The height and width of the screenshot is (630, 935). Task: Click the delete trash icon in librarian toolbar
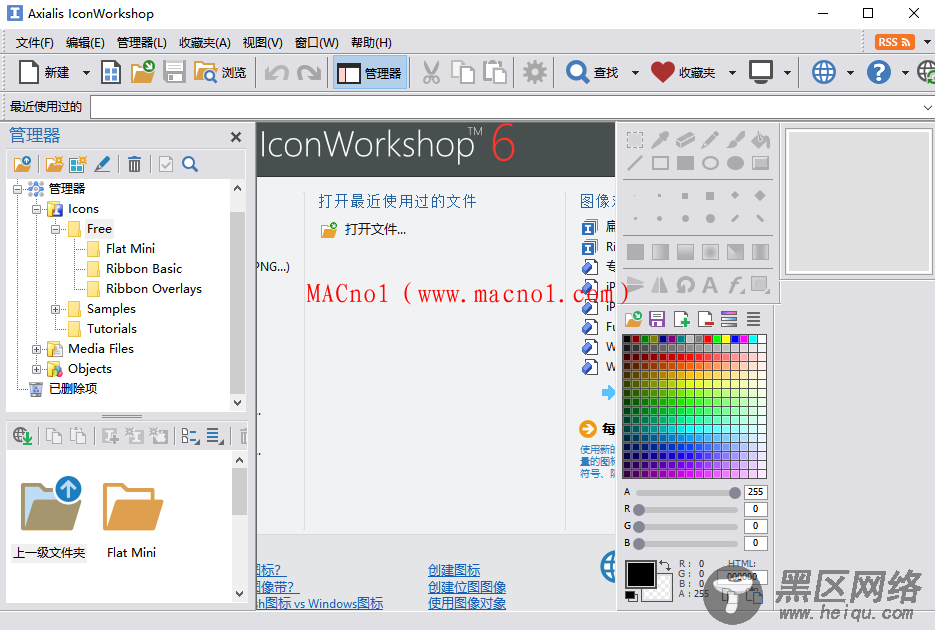(x=134, y=165)
